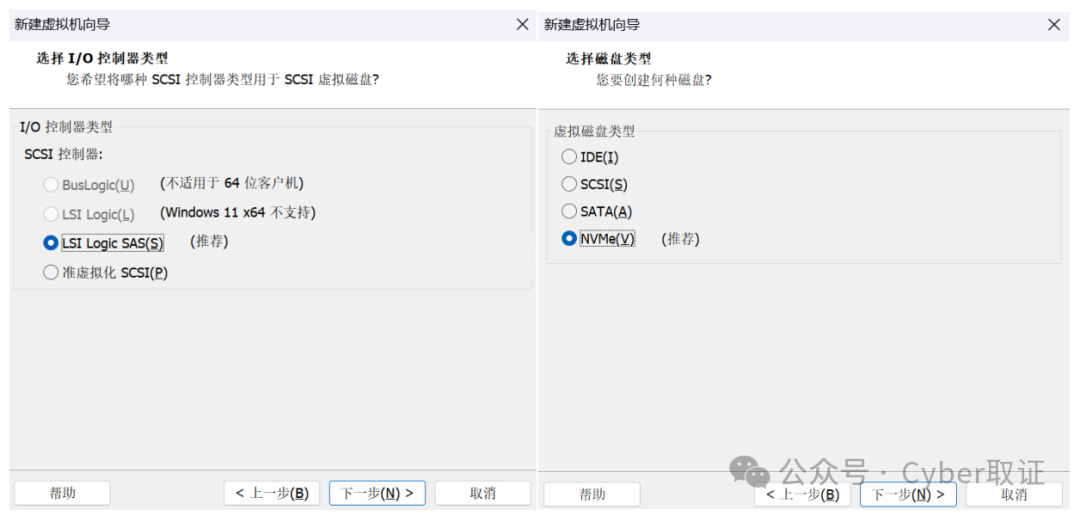This screenshot has width=1080, height=516.
Task: Close the I/O controller type wizard window
Action: click(x=522, y=24)
